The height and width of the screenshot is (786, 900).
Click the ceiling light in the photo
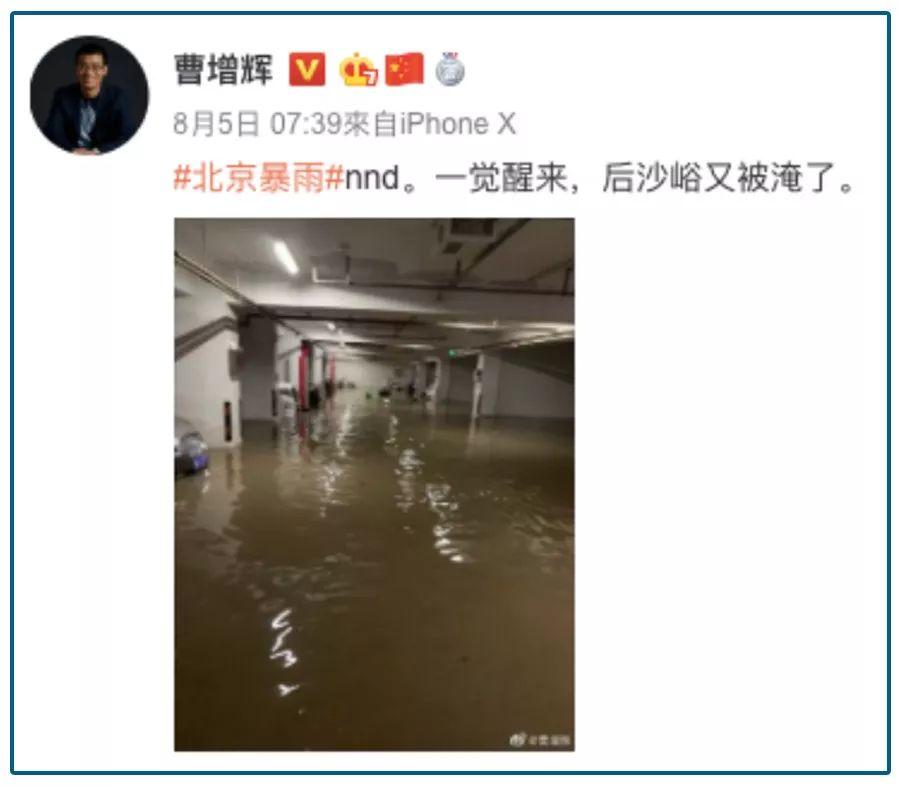[285, 257]
